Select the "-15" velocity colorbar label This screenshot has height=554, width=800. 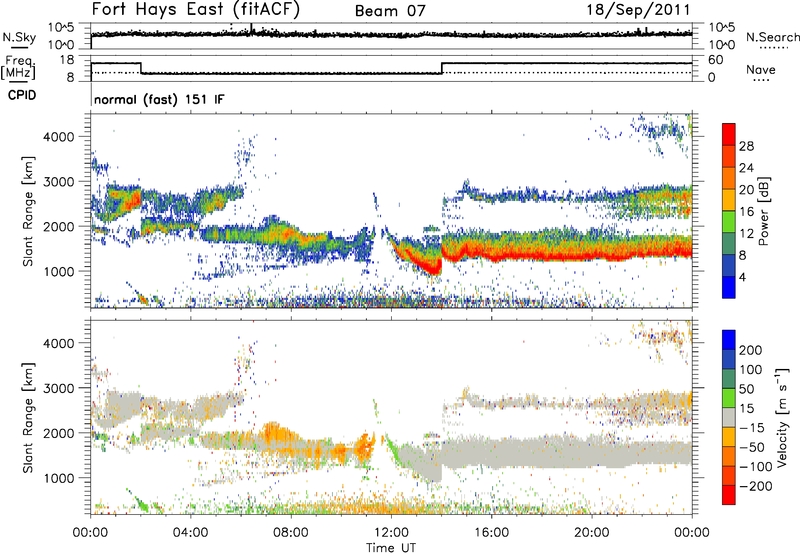click(x=752, y=428)
